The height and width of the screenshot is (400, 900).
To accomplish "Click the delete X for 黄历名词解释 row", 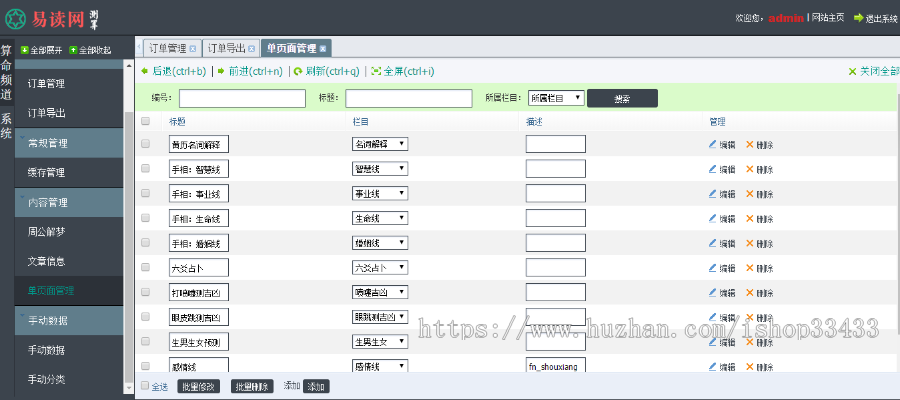I will [x=749, y=145].
